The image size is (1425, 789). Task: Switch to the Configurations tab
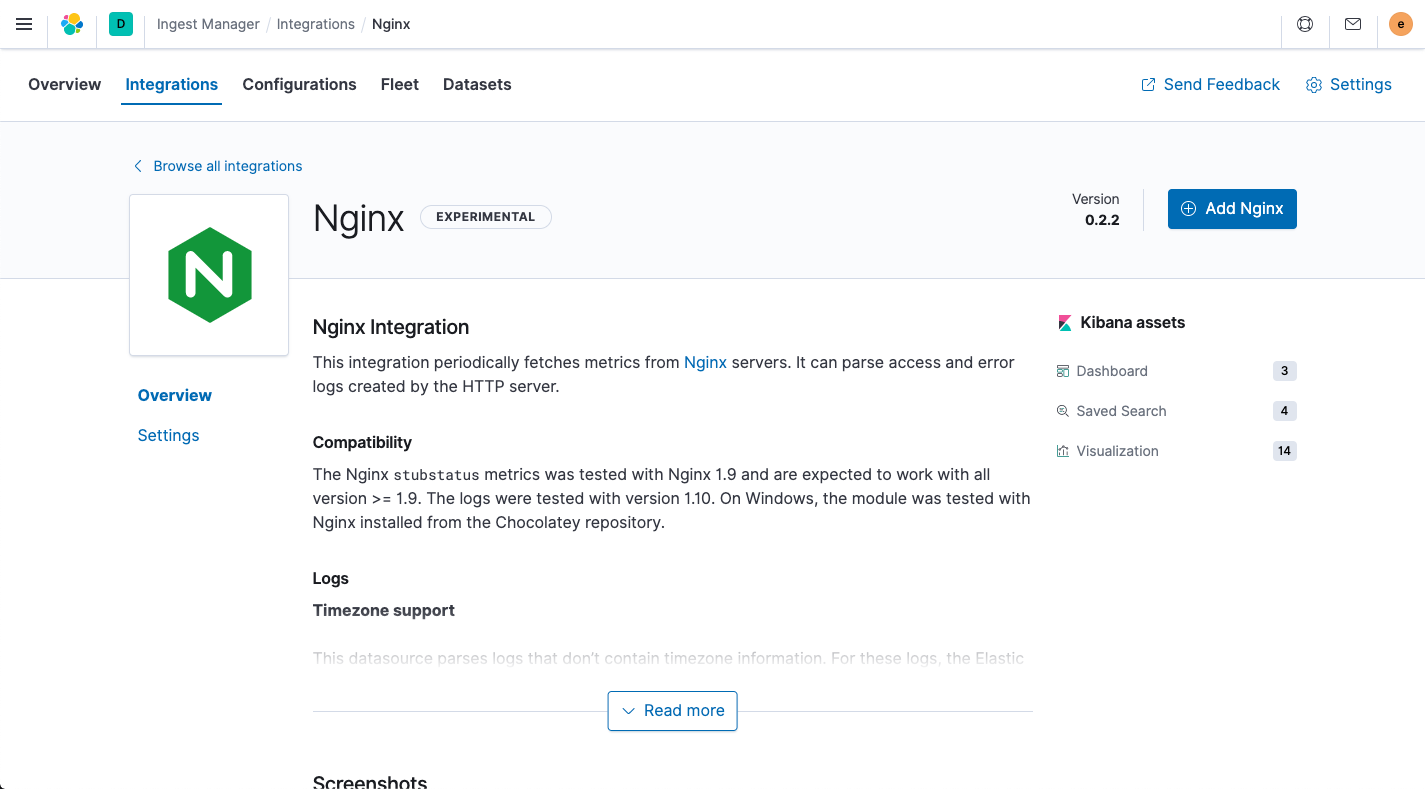299,84
